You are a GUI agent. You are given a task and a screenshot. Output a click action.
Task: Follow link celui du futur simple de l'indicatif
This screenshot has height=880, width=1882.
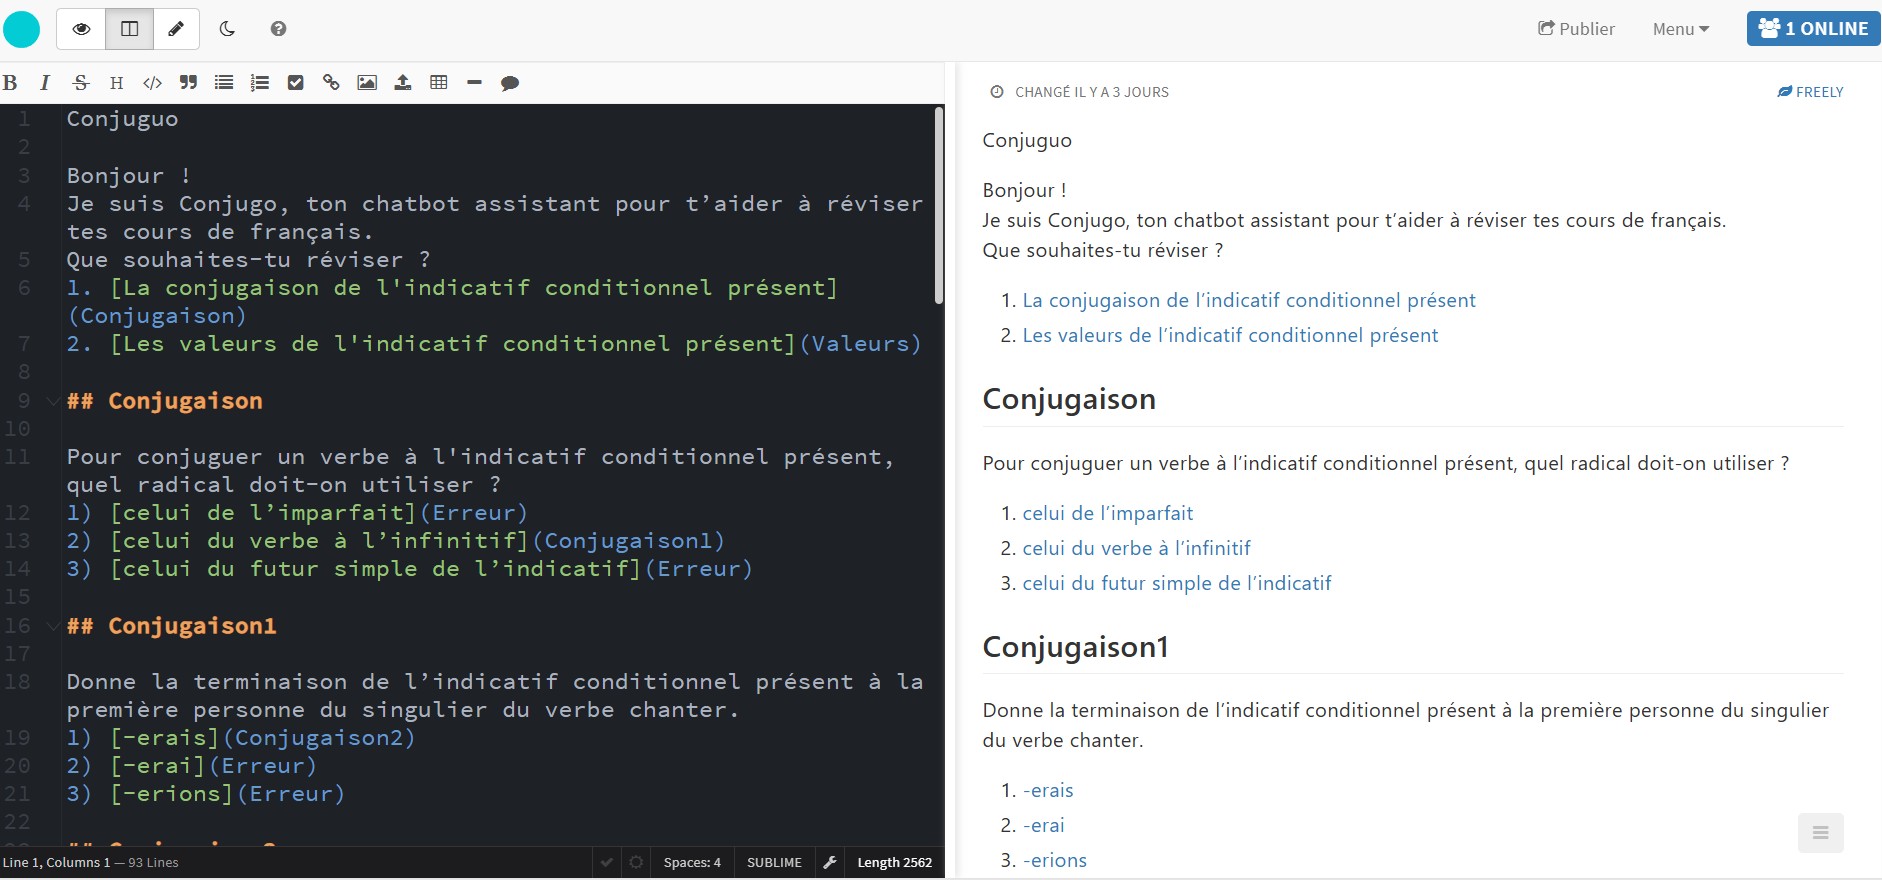(1177, 583)
